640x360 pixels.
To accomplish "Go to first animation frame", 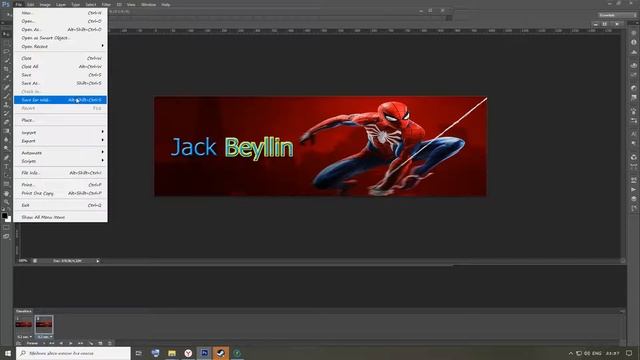I will (51, 343).
